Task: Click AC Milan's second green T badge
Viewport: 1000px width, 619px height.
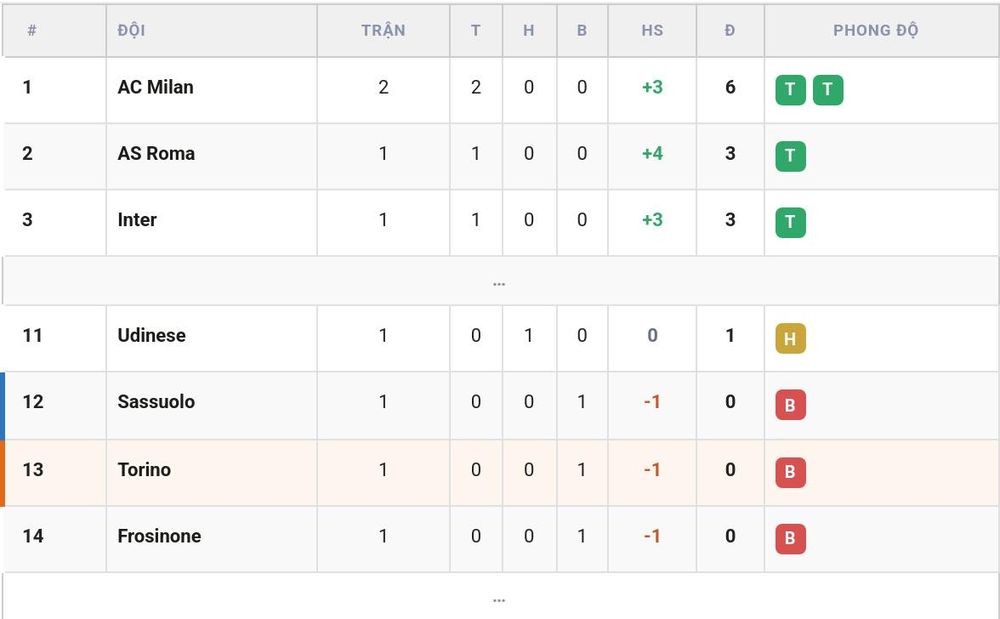Action: (828, 90)
